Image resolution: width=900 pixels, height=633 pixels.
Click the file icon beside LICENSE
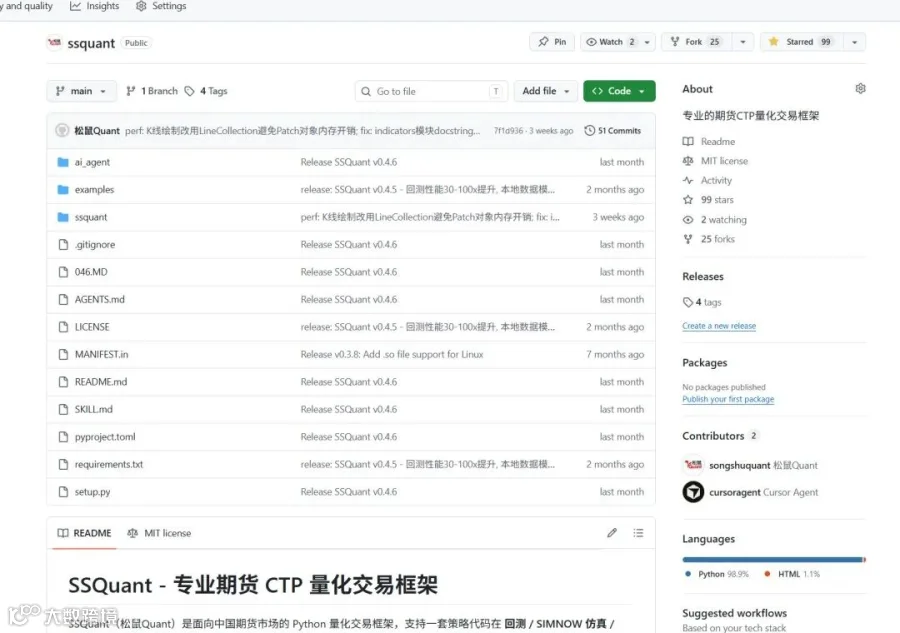(x=63, y=327)
